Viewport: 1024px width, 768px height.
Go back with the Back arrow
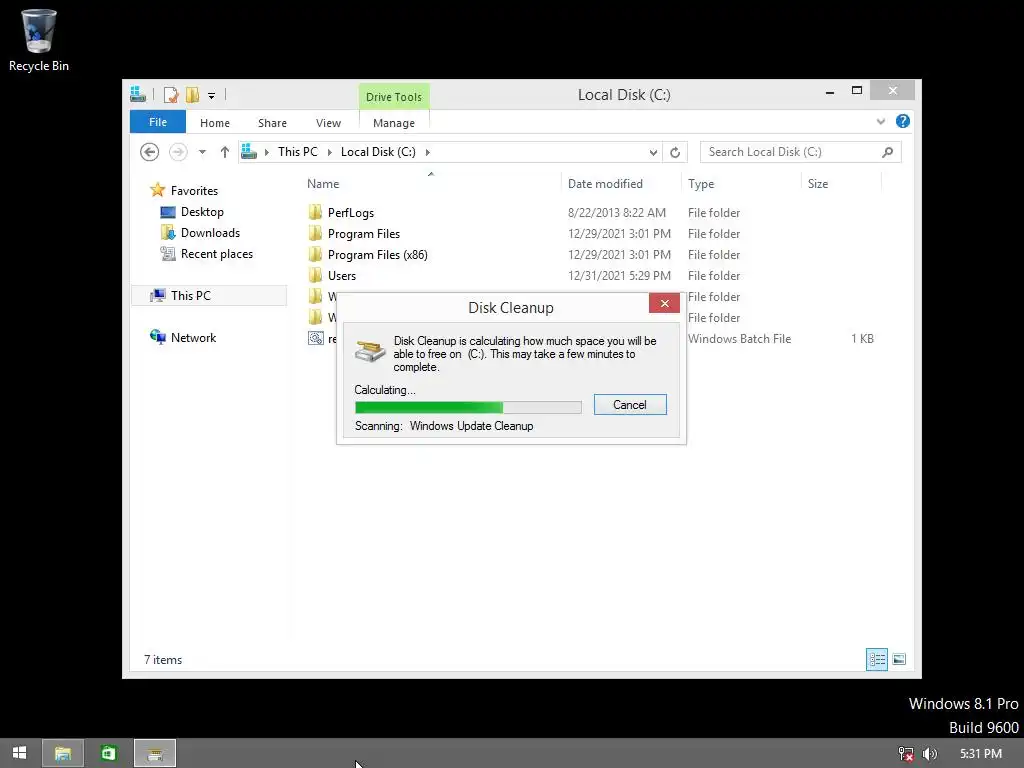tap(150, 152)
